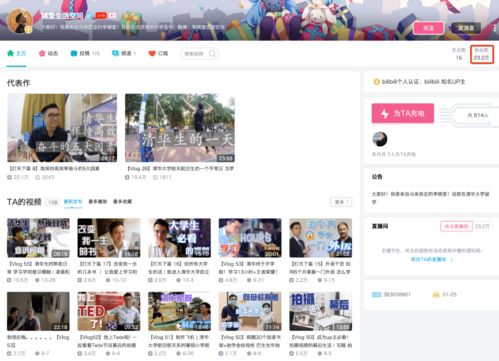Image resolution: width=499 pixels, height=361 pixels.
Task: Open the 改变我一生的书 video thumbnail
Action: pyautogui.click(x=109, y=238)
